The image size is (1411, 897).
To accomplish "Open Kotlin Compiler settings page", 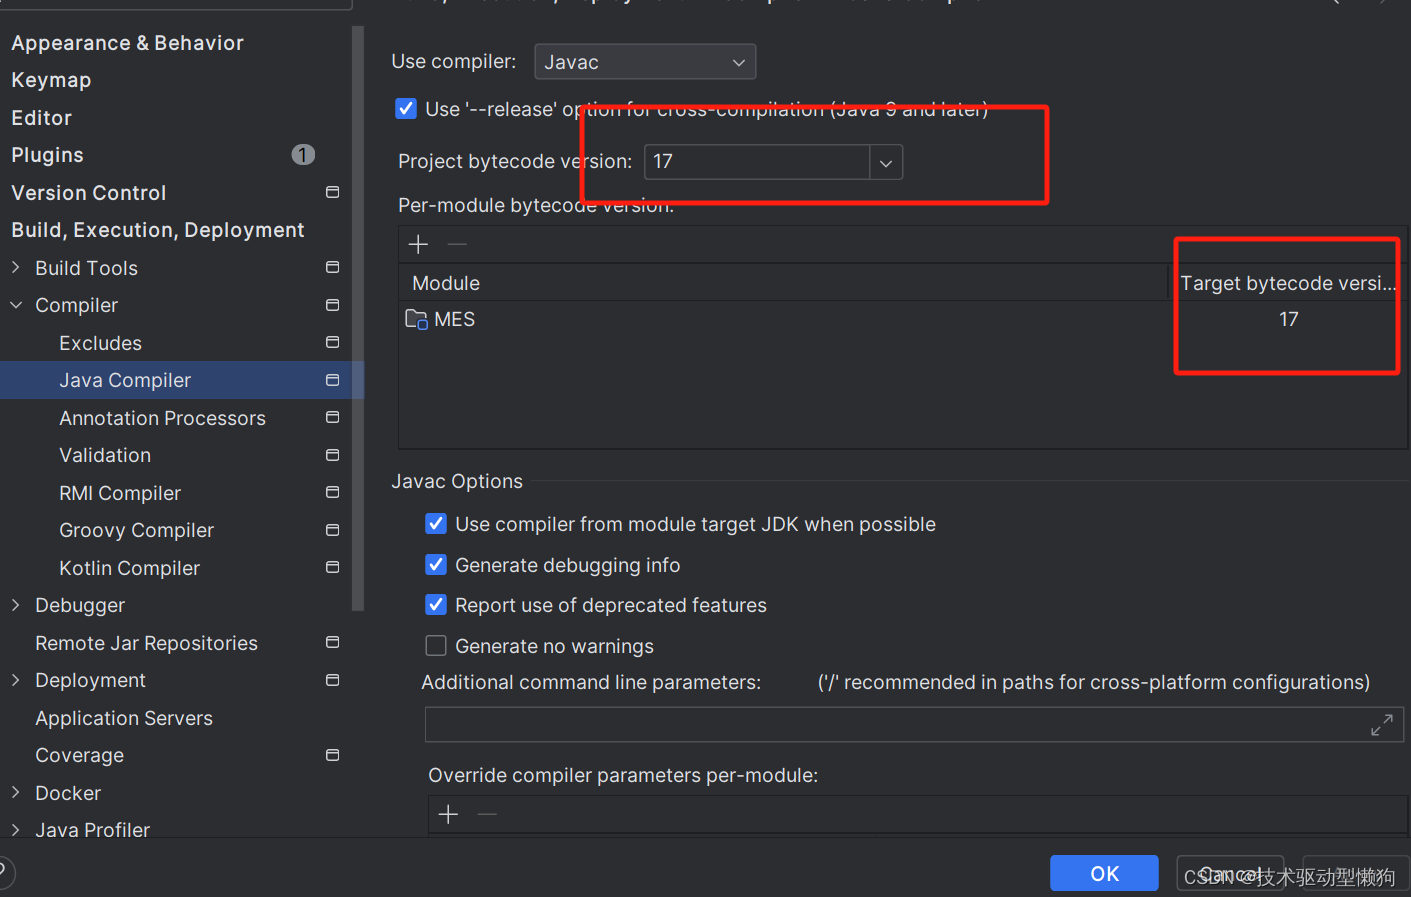I will [x=129, y=568].
